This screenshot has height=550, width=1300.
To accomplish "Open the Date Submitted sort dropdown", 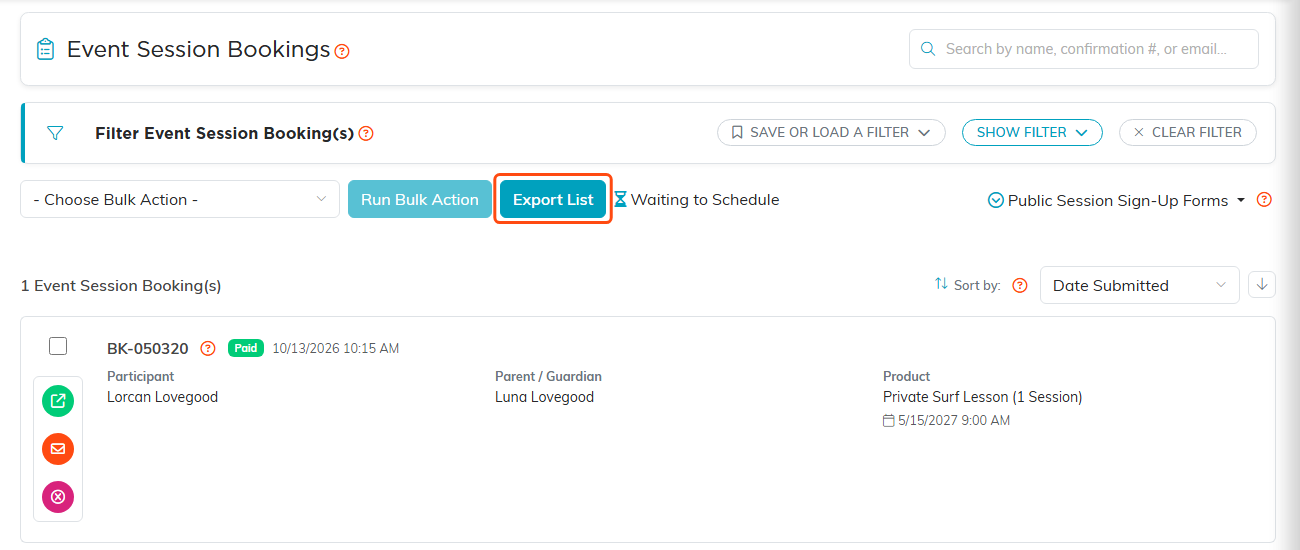I will (x=1140, y=285).
